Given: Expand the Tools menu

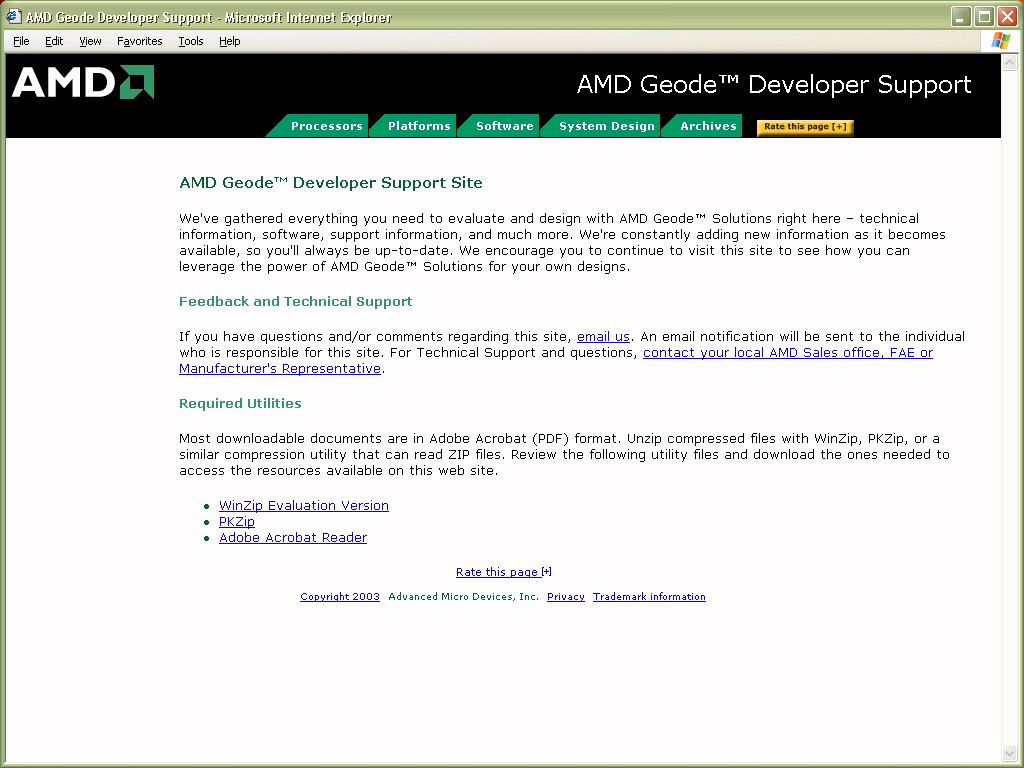Looking at the screenshot, I should [x=190, y=41].
